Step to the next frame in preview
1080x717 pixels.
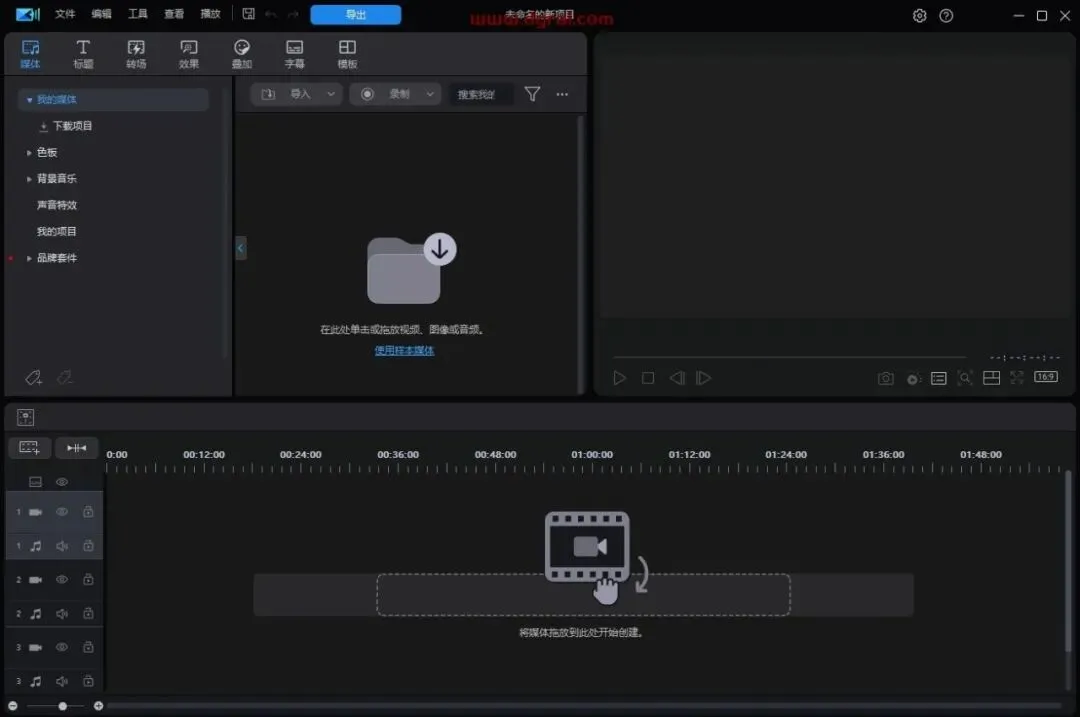pyautogui.click(x=703, y=378)
